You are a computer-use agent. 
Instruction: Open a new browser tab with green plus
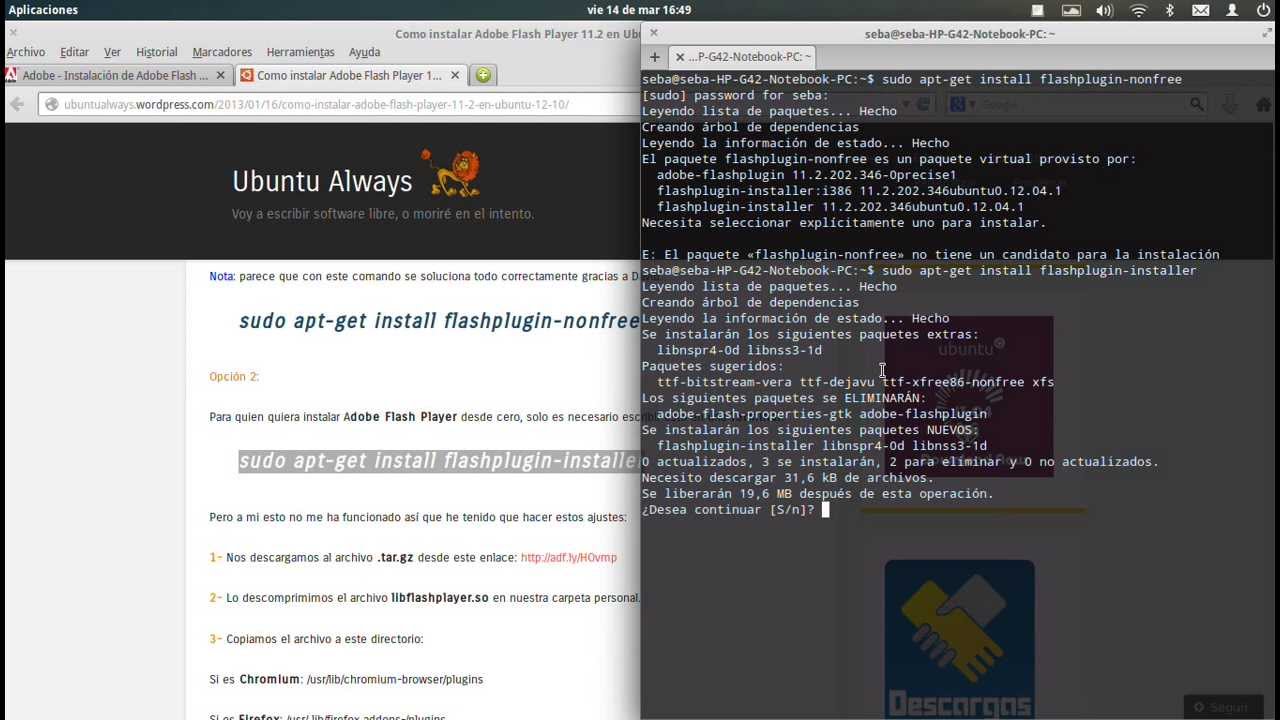point(483,75)
